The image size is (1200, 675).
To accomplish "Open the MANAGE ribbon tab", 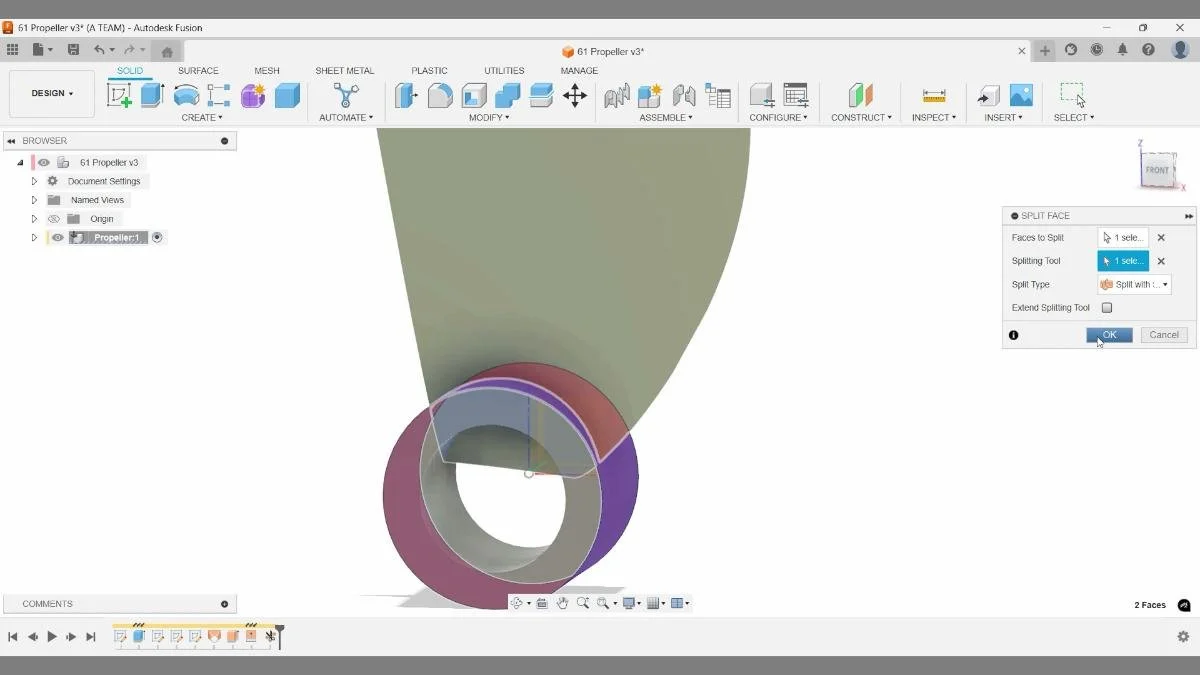I will click(579, 70).
